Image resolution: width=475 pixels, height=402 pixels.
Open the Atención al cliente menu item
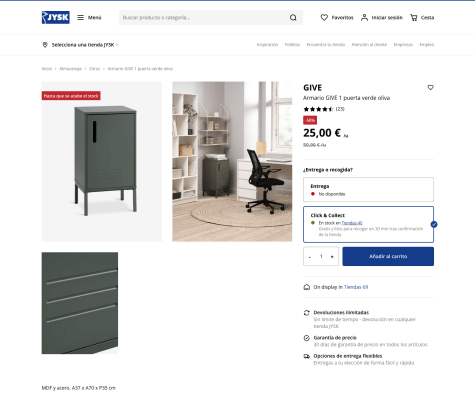coord(369,45)
